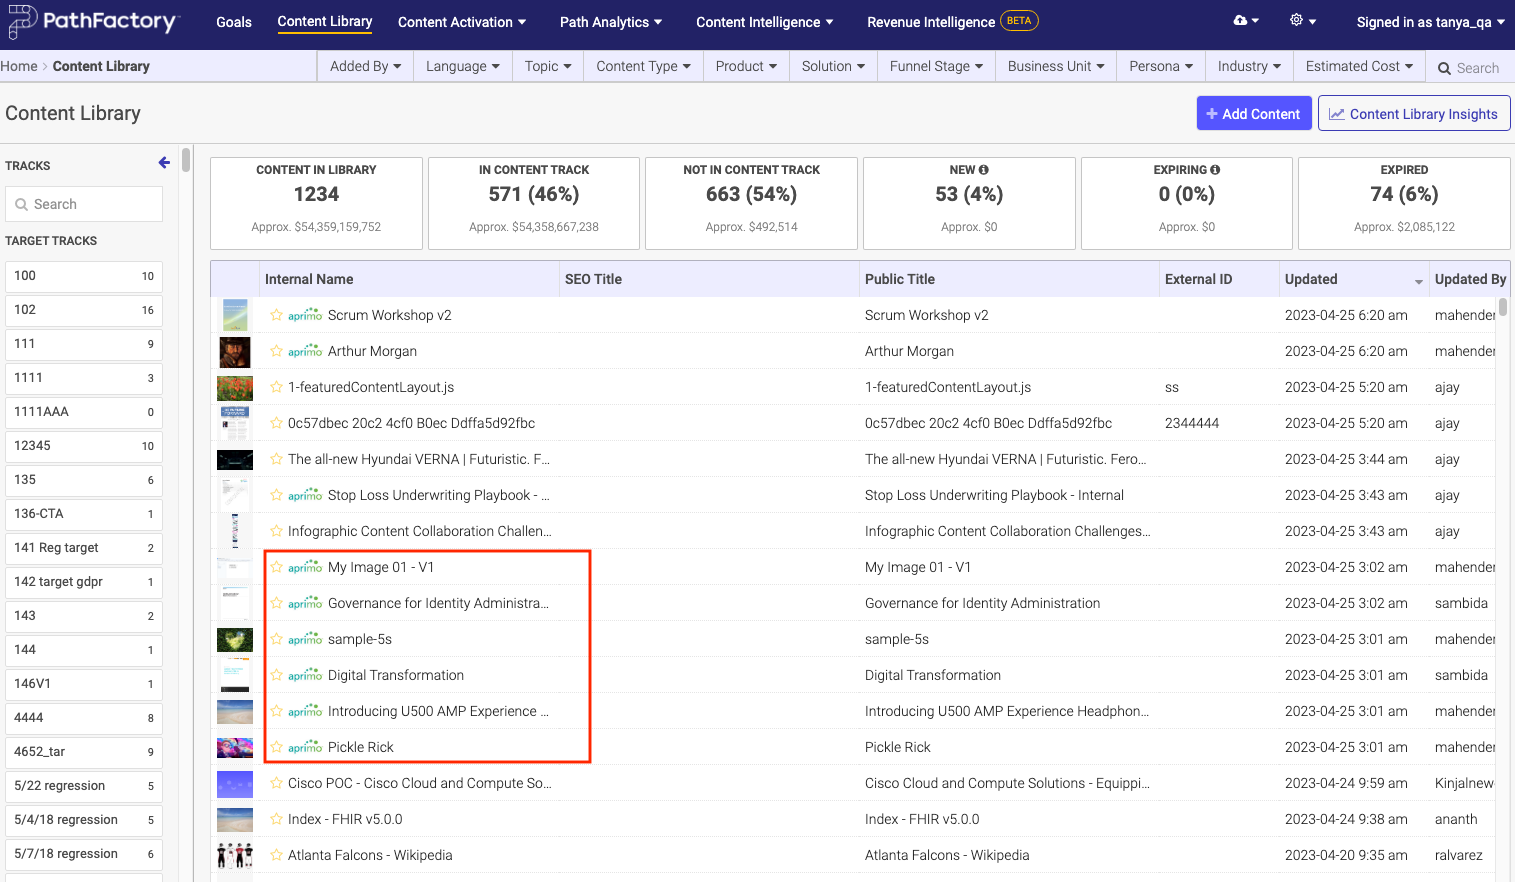The width and height of the screenshot is (1515, 882).
Task: Star the Scrum Workshop v2 item
Action: click(x=276, y=315)
